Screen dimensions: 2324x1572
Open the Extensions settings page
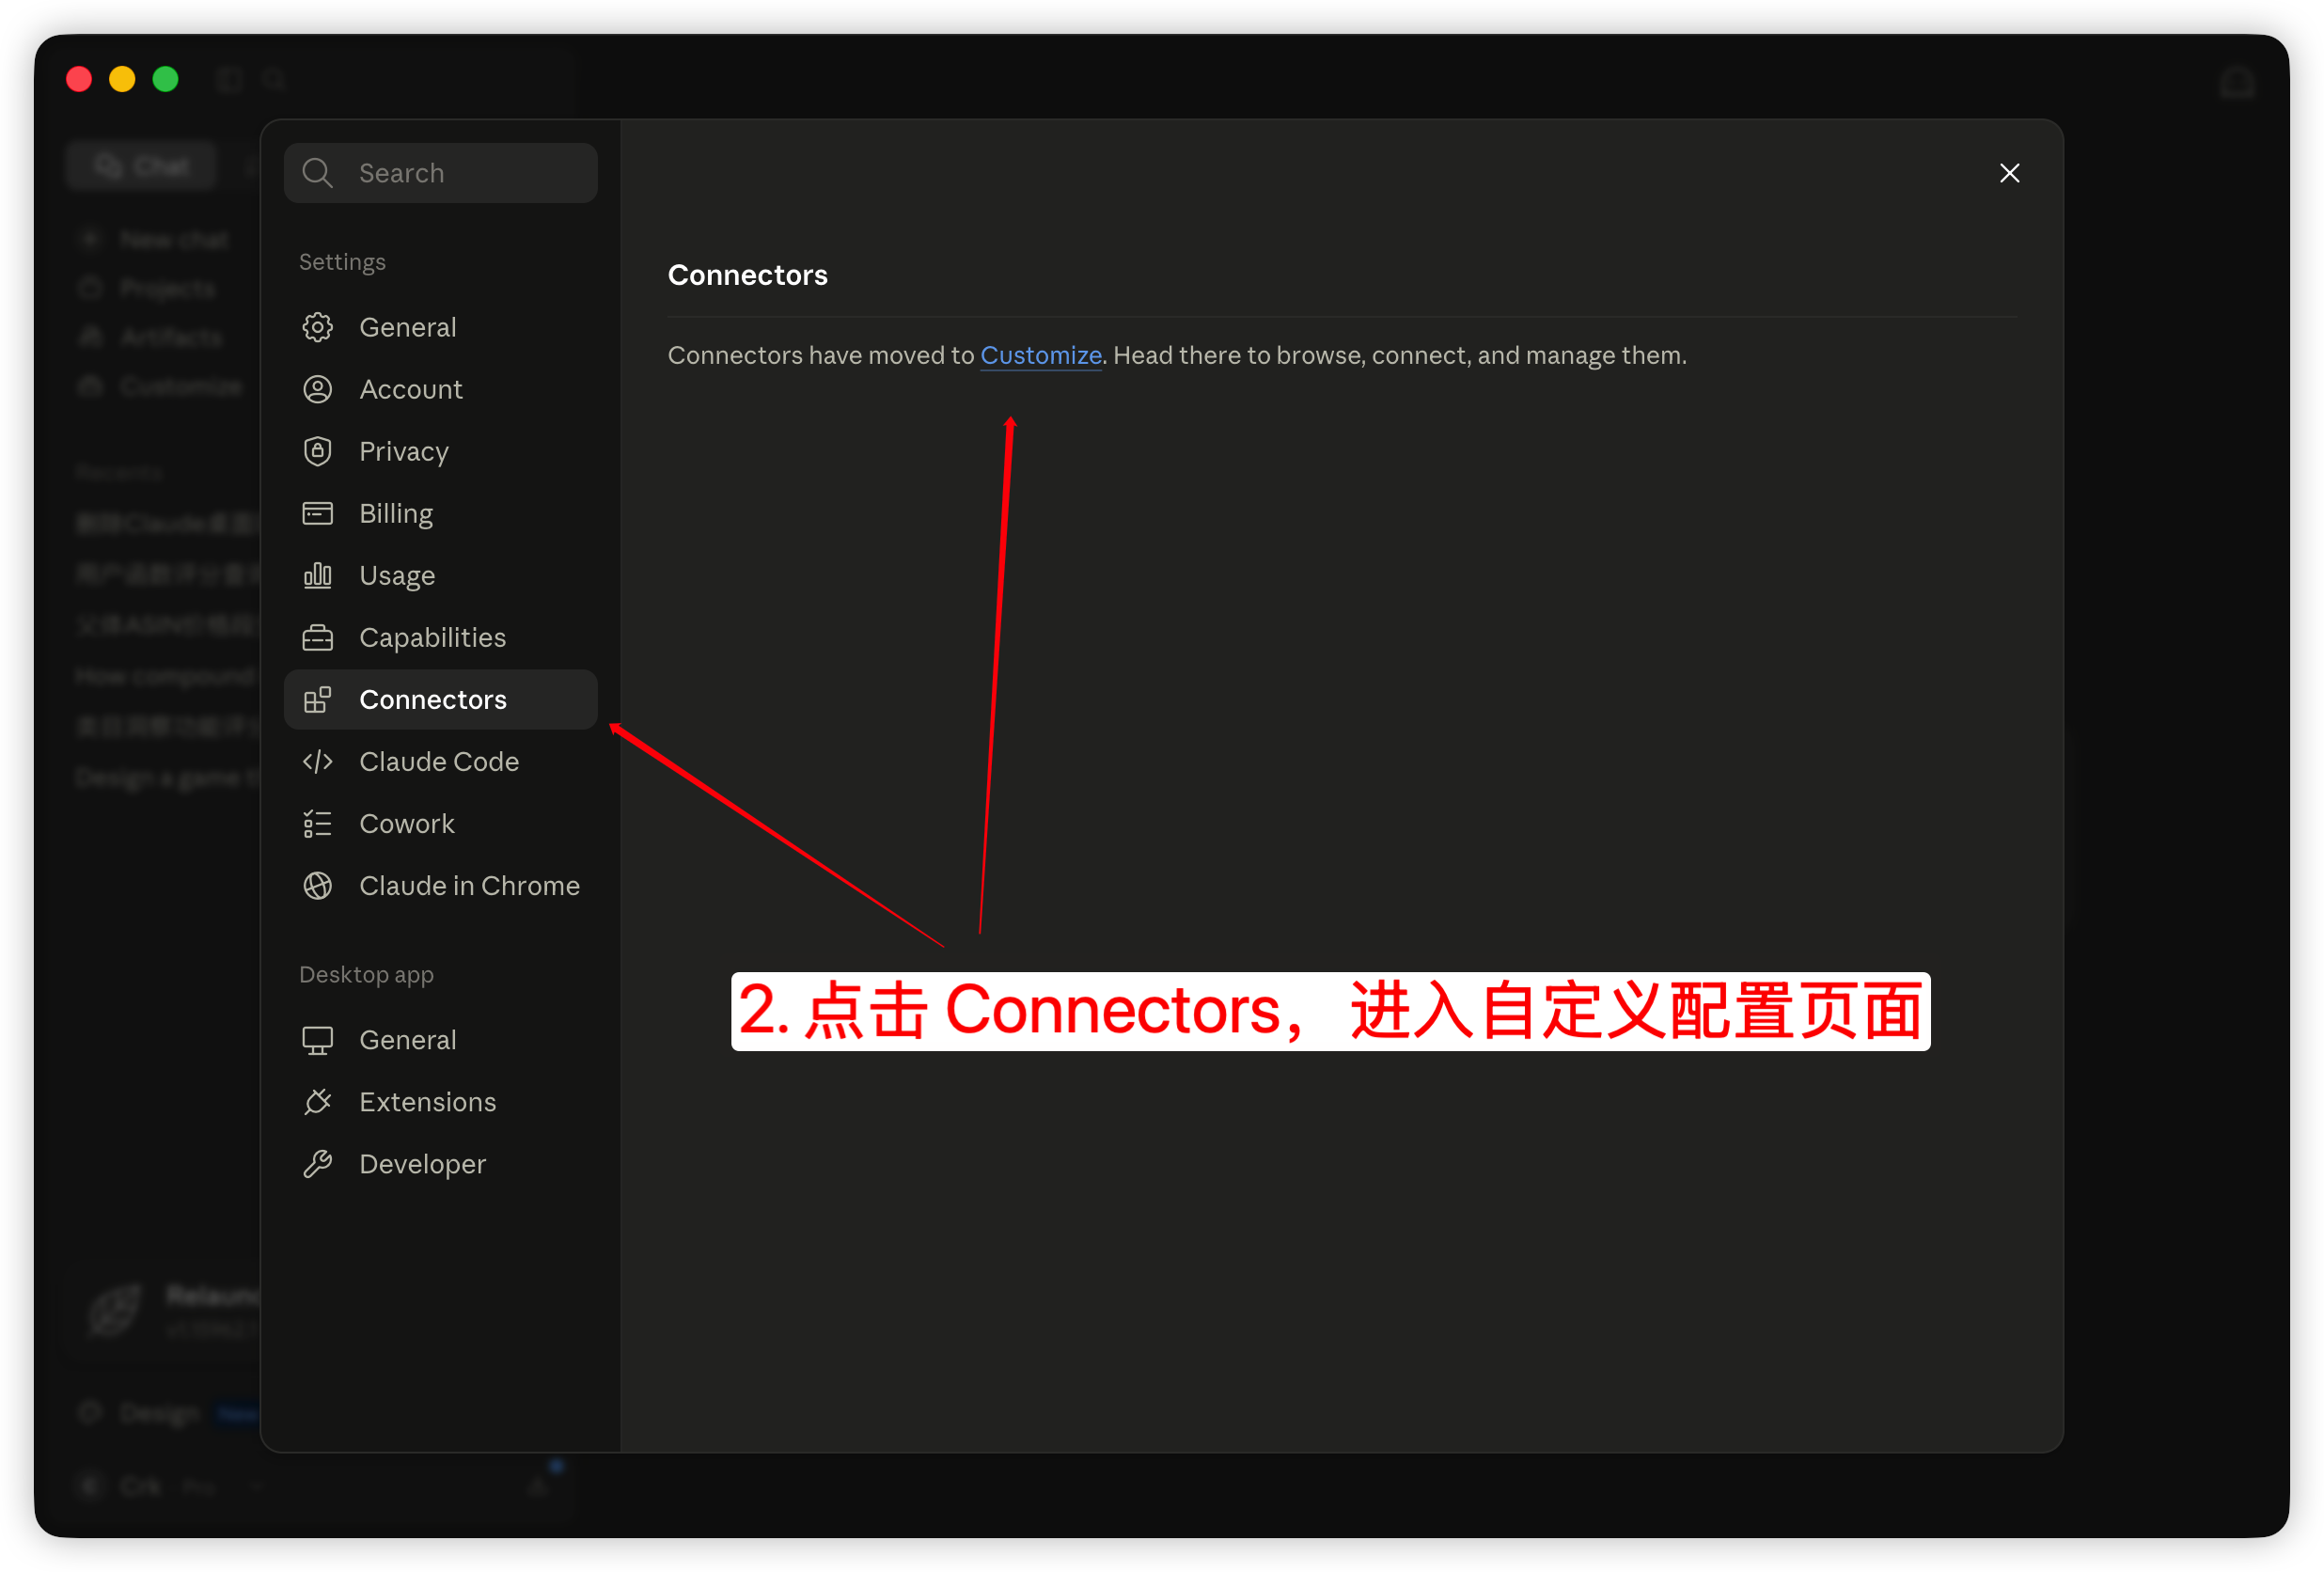(x=440, y=1102)
